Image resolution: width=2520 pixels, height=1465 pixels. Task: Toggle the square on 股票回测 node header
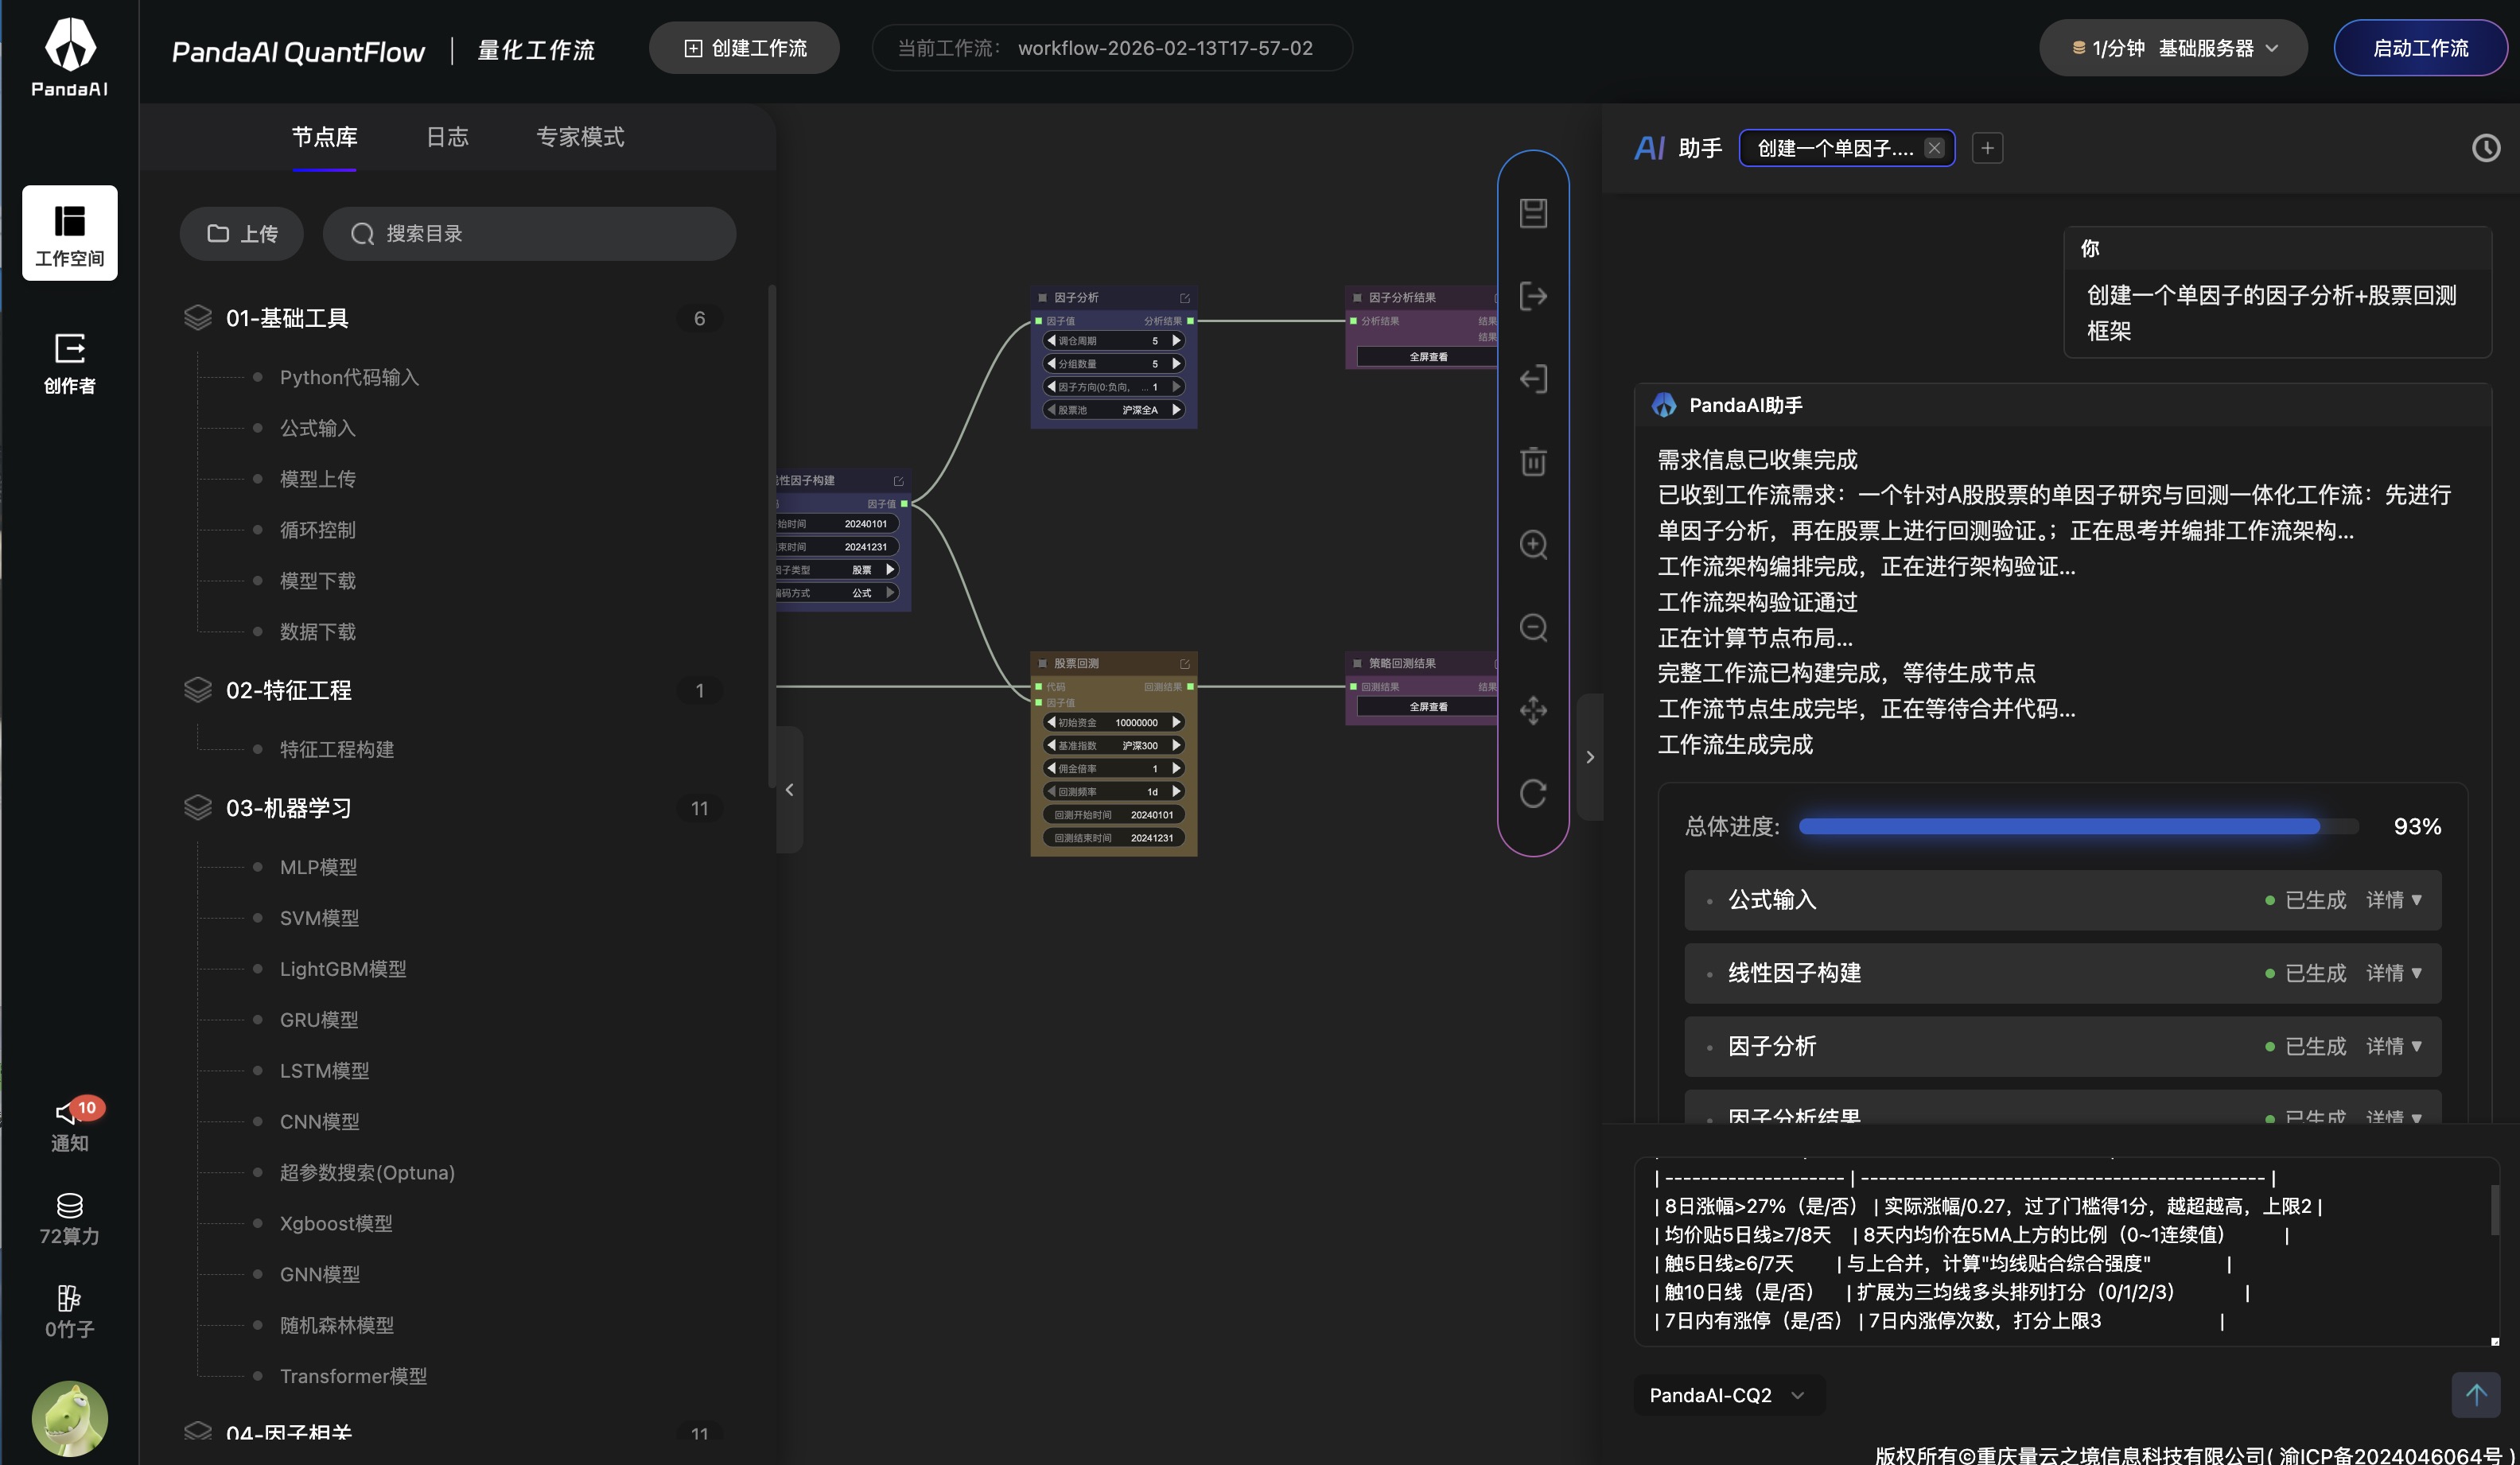point(1042,663)
